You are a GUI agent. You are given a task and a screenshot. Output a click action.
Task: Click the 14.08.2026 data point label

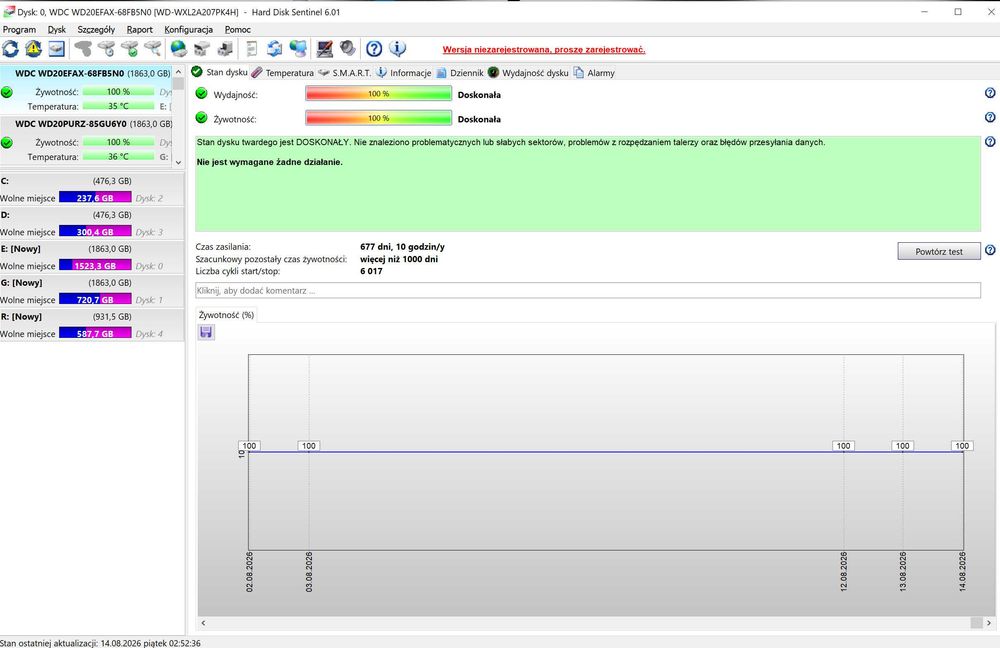[962, 446]
